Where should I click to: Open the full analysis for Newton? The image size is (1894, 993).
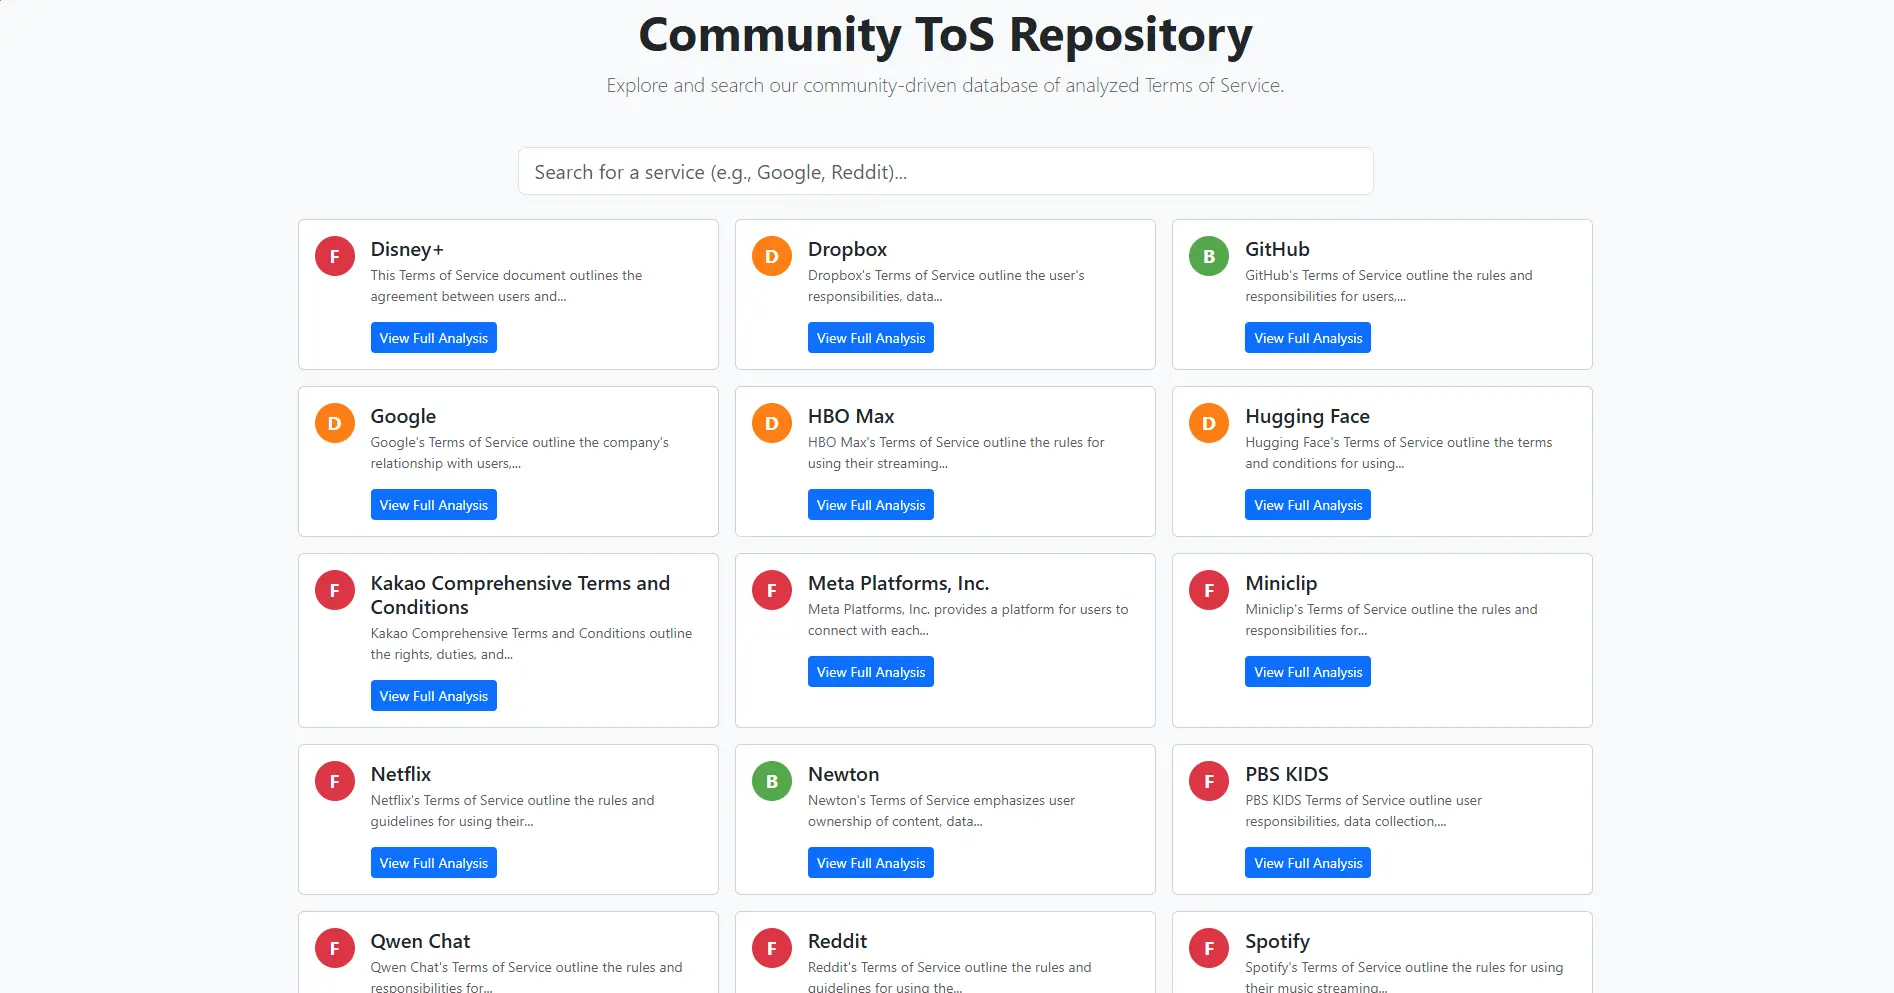[x=871, y=863]
